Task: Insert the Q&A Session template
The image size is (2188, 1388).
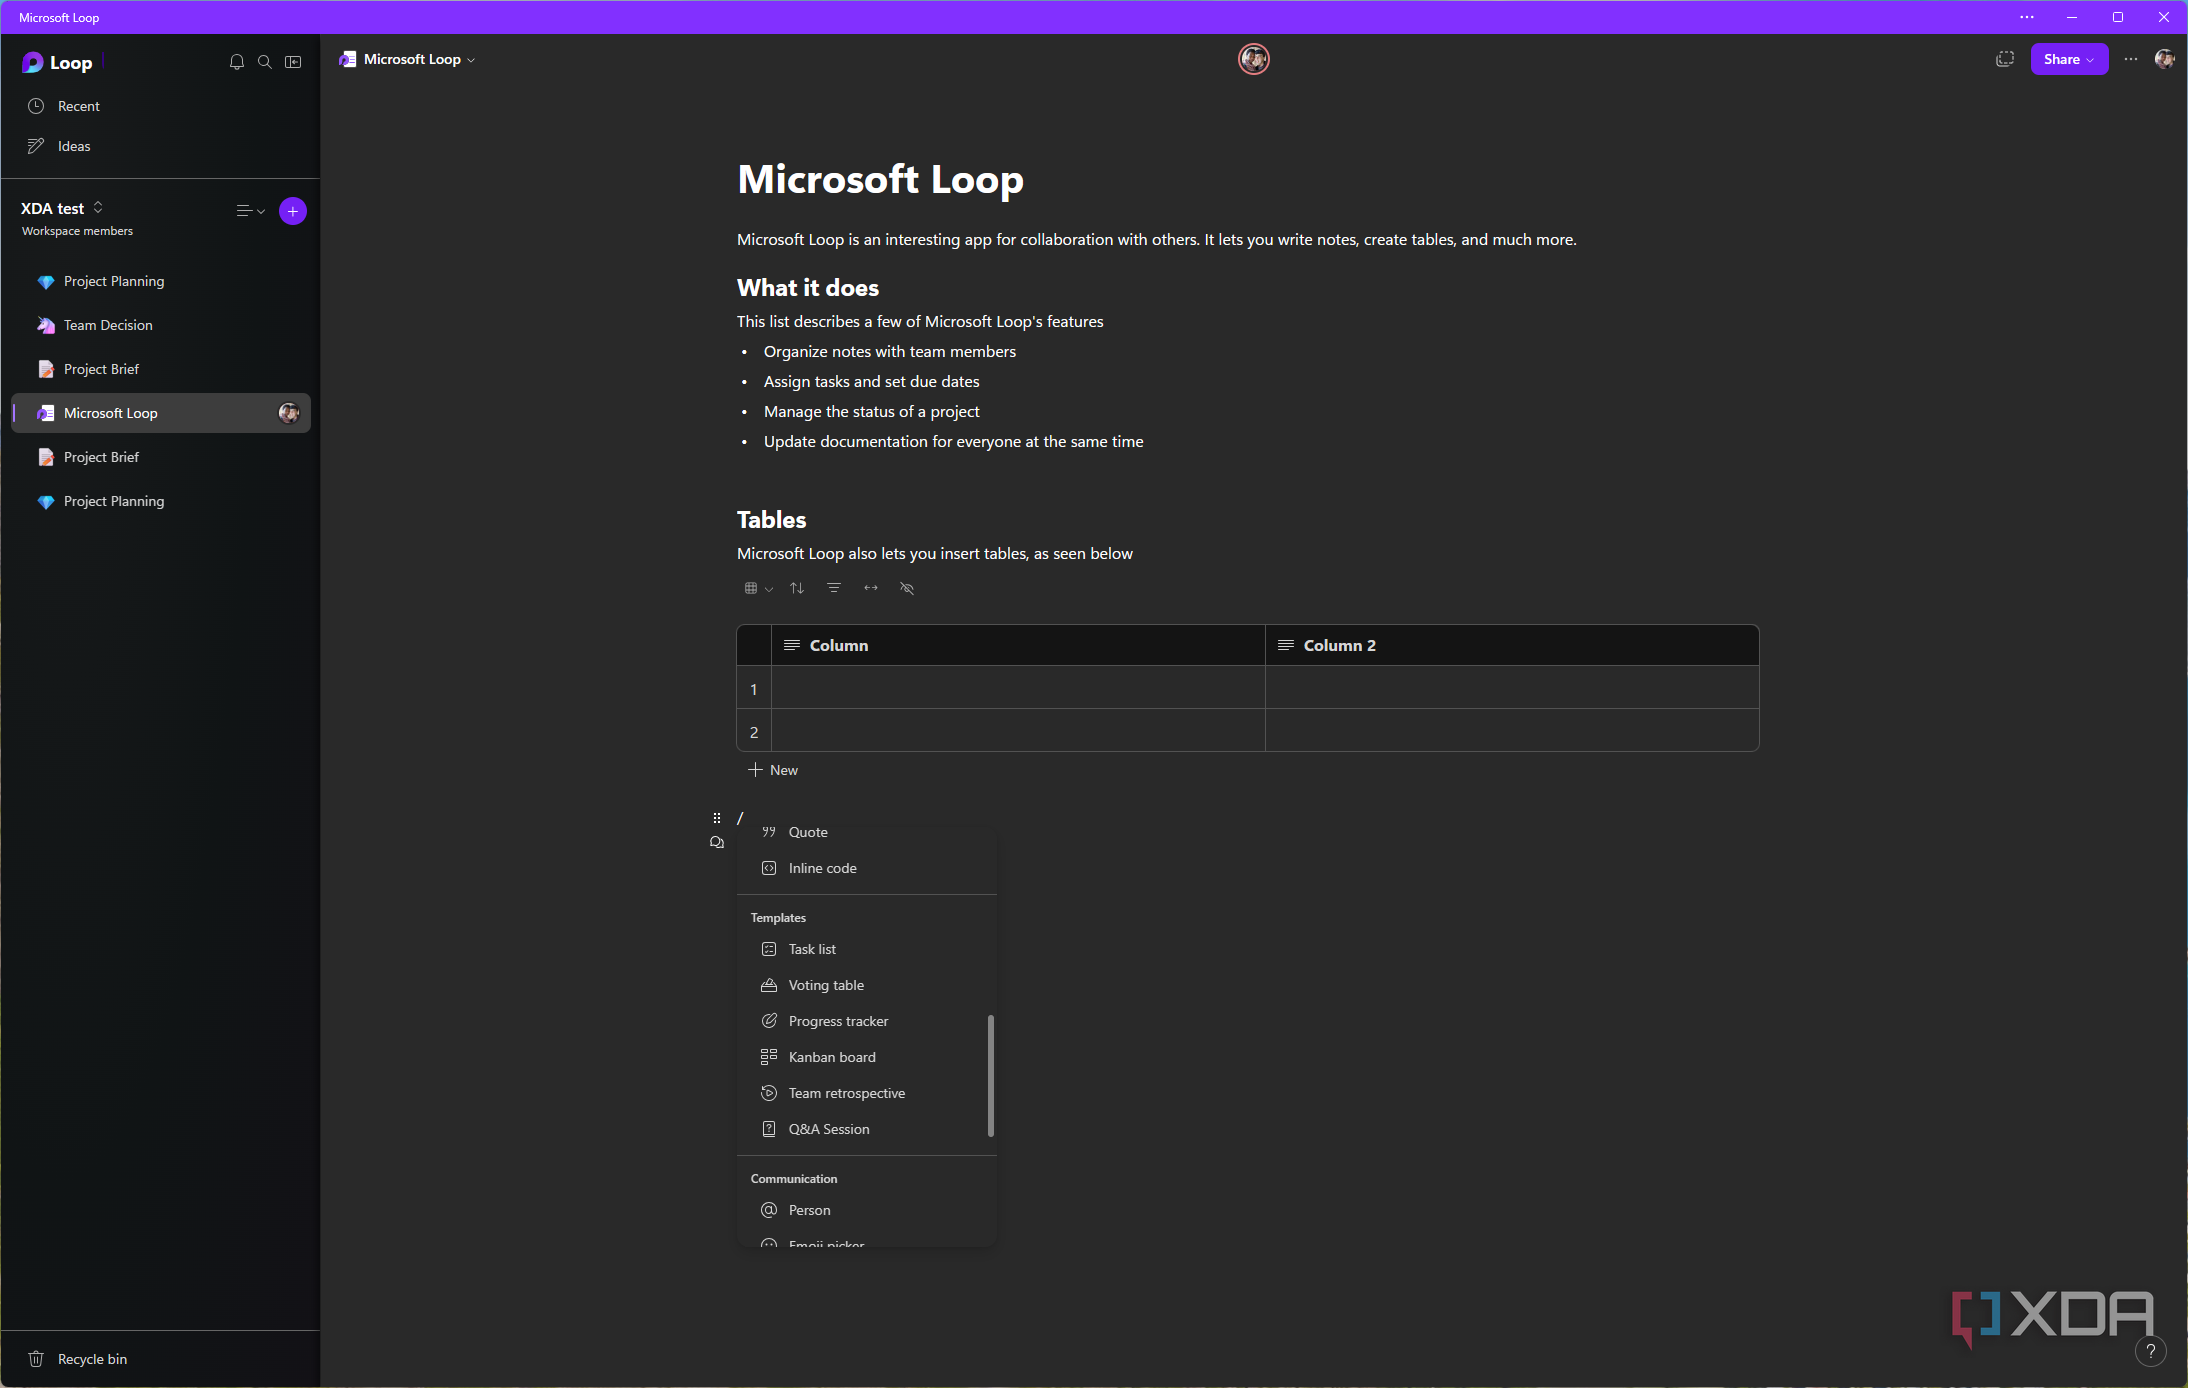Action: tap(866, 1129)
